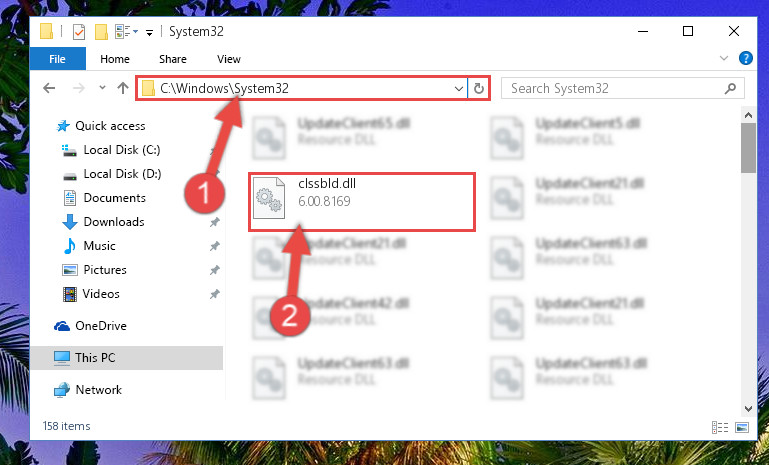Open the File menu
Viewport: 769px width, 465px height.
57,59
